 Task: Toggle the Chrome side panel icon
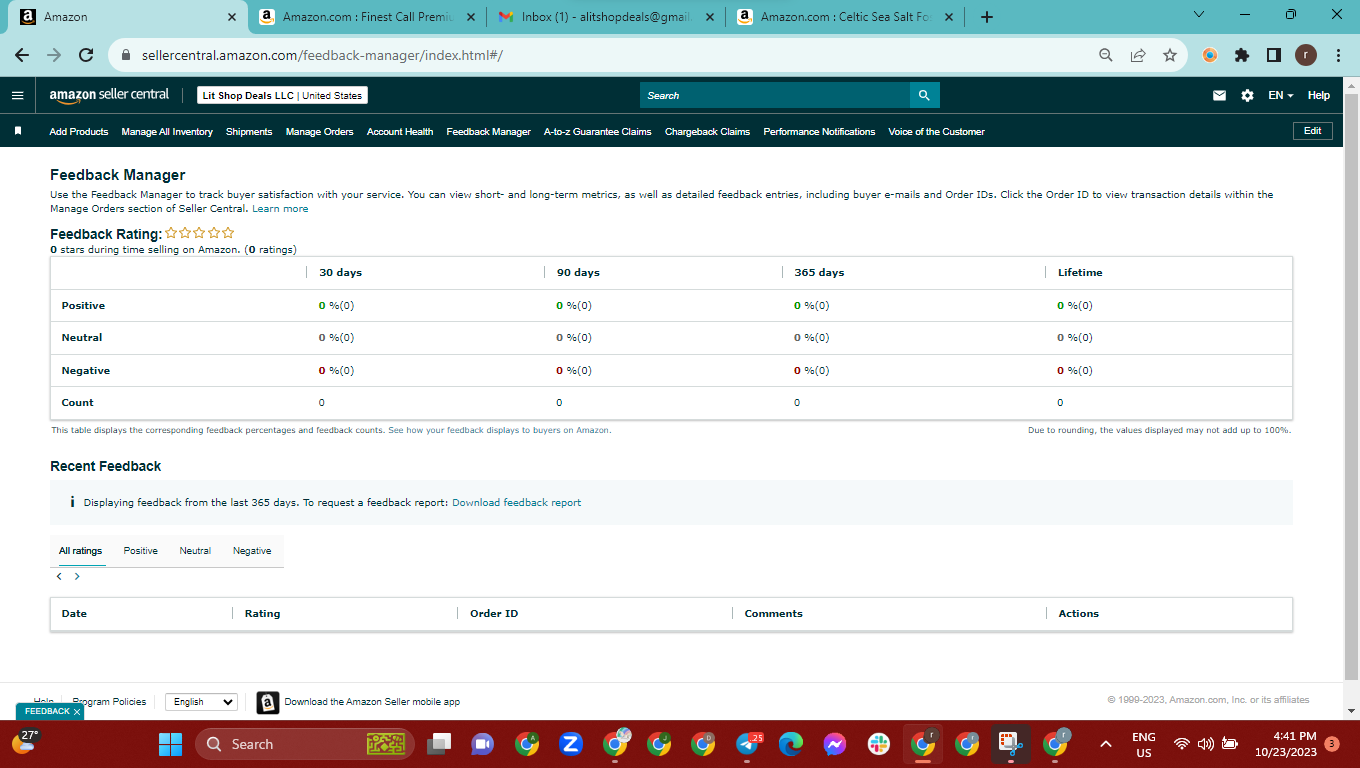coord(1274,55)
